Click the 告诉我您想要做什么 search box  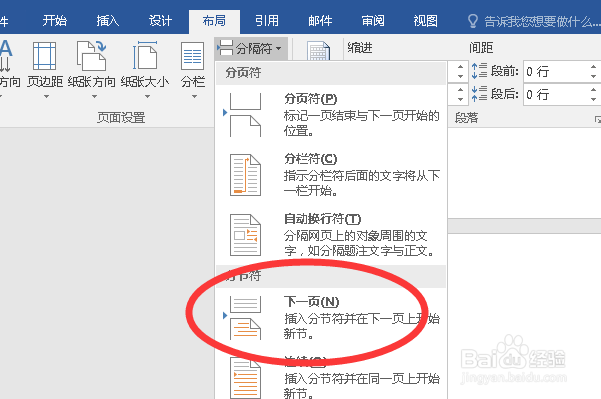541,21
